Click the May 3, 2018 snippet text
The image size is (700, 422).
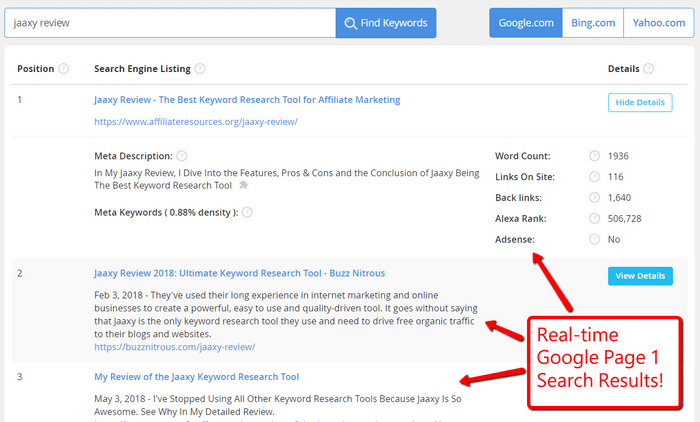tap(278, 405)
